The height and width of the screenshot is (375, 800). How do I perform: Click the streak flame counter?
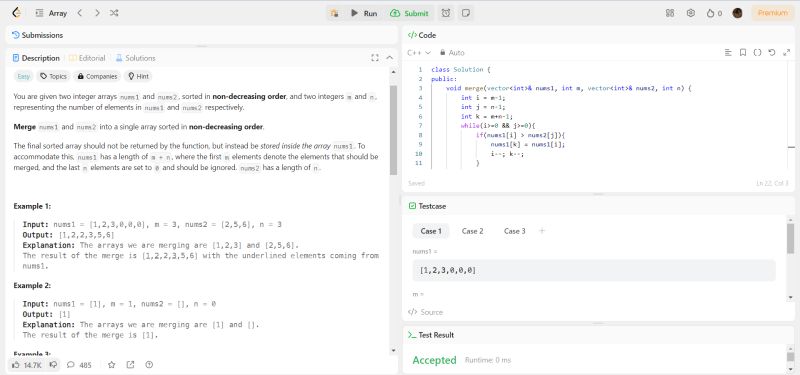coord(714,13)
